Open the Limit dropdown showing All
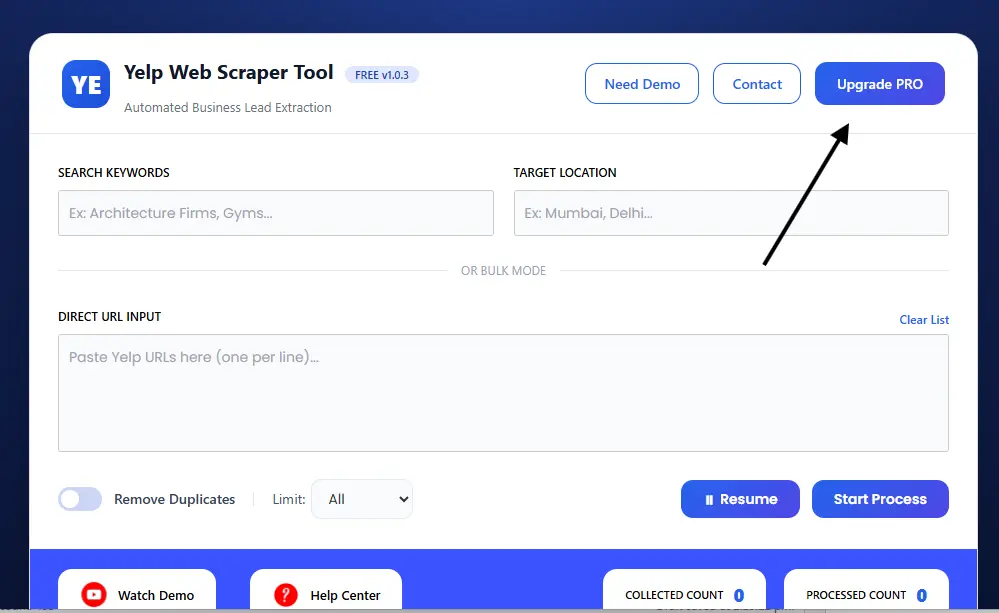This screenshot has width=999, height=613. tap(362, 499)
